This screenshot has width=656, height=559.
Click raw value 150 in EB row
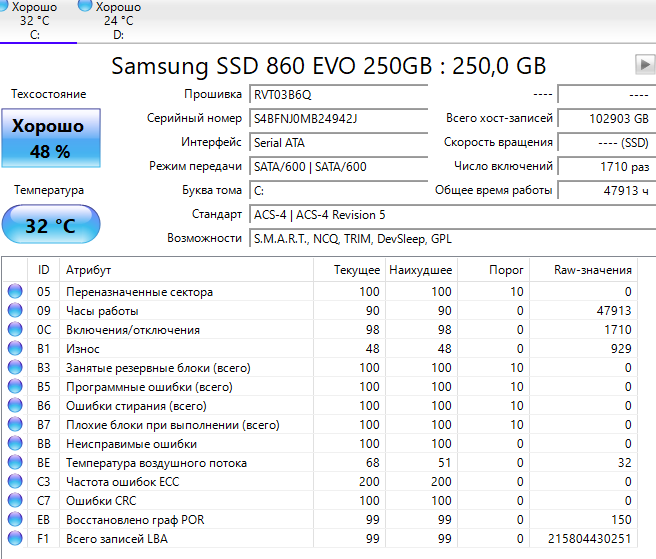pyautogui.click(x=621, y=520)
